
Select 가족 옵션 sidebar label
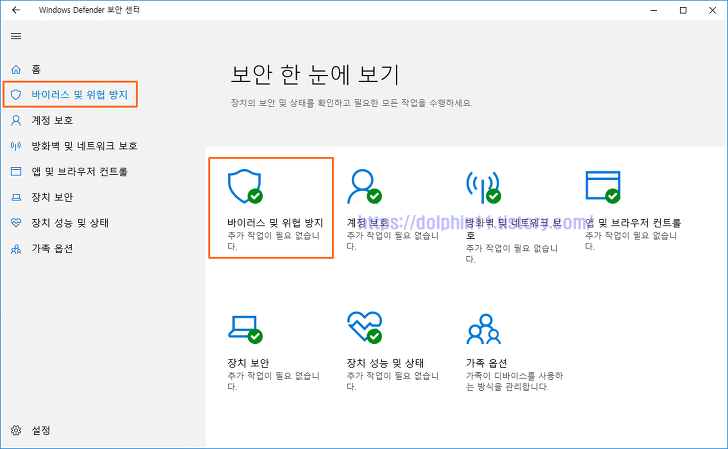coord(52,249)
